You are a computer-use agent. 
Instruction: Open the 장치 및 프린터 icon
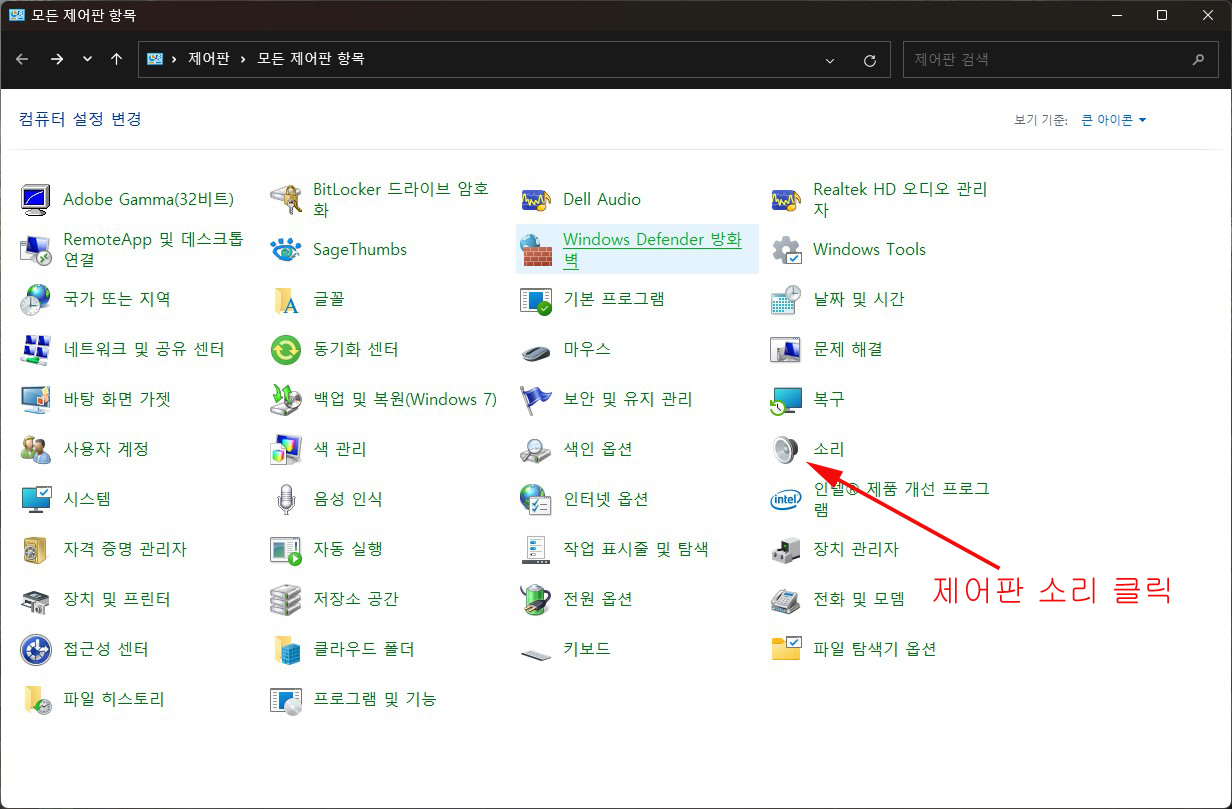tap(36, 599)
